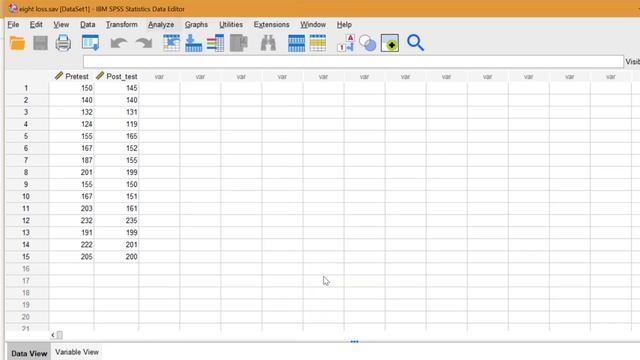Click Pretest cell with value 150
Screen dimensions: 640x360
click(x=71, y=88)
